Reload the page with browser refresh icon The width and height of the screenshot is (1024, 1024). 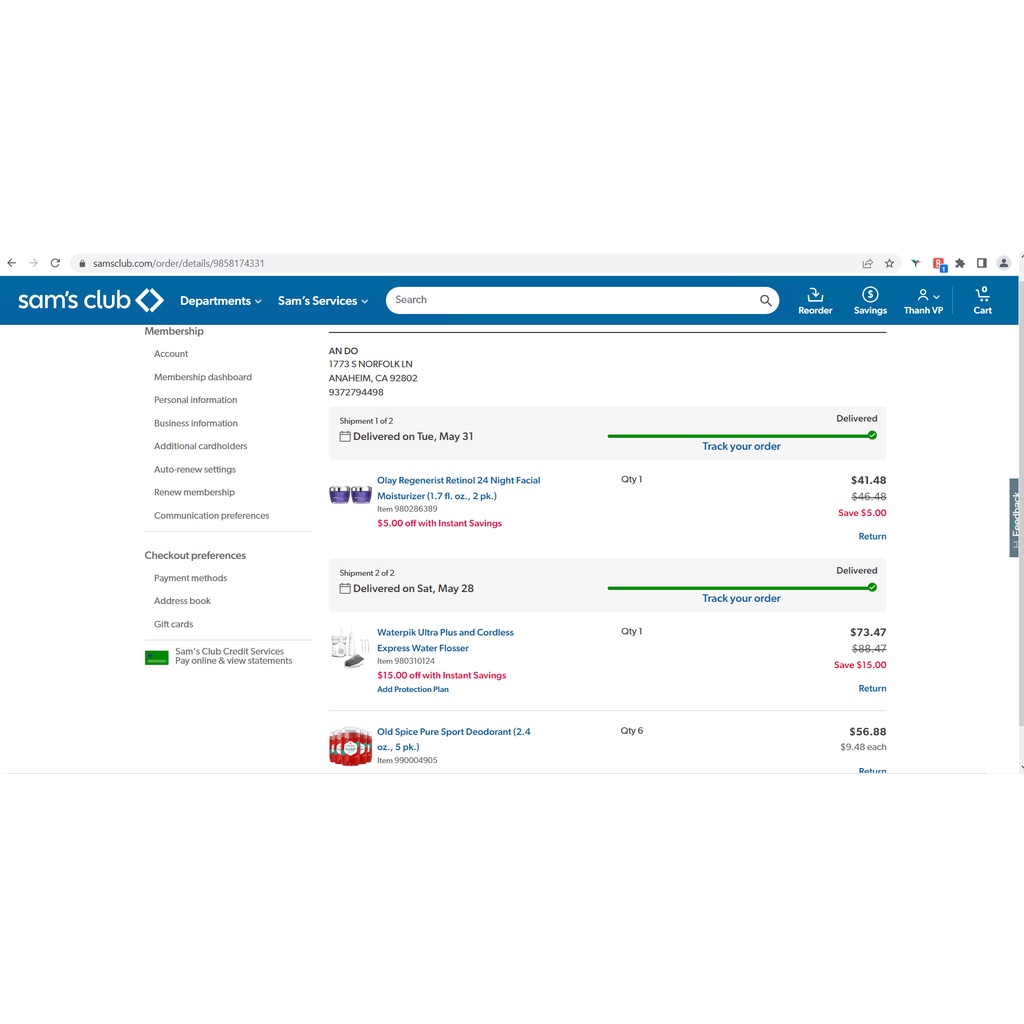tap(55, 263)
